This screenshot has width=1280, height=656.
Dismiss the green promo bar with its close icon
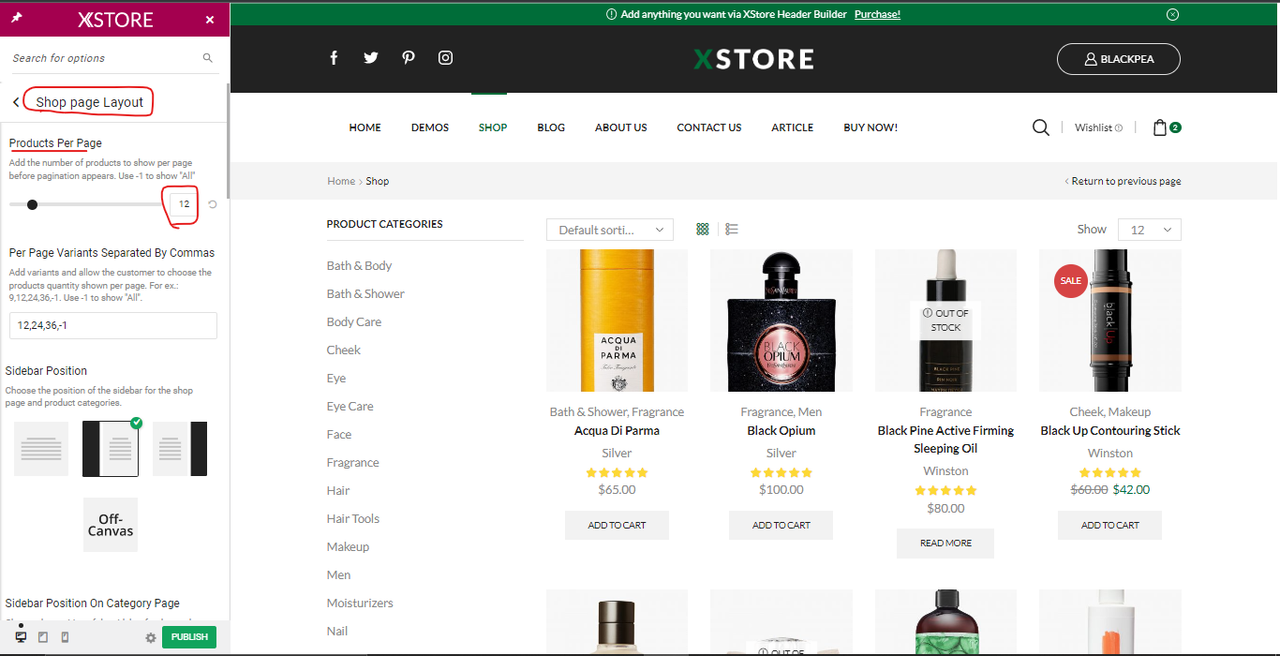click(1173, 14)
